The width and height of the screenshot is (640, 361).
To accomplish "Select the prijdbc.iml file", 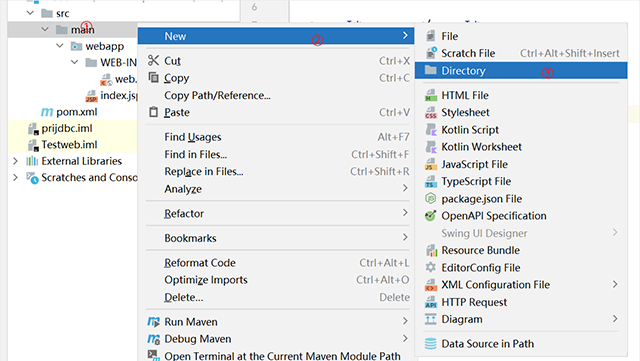I will (x=67, y=128).
